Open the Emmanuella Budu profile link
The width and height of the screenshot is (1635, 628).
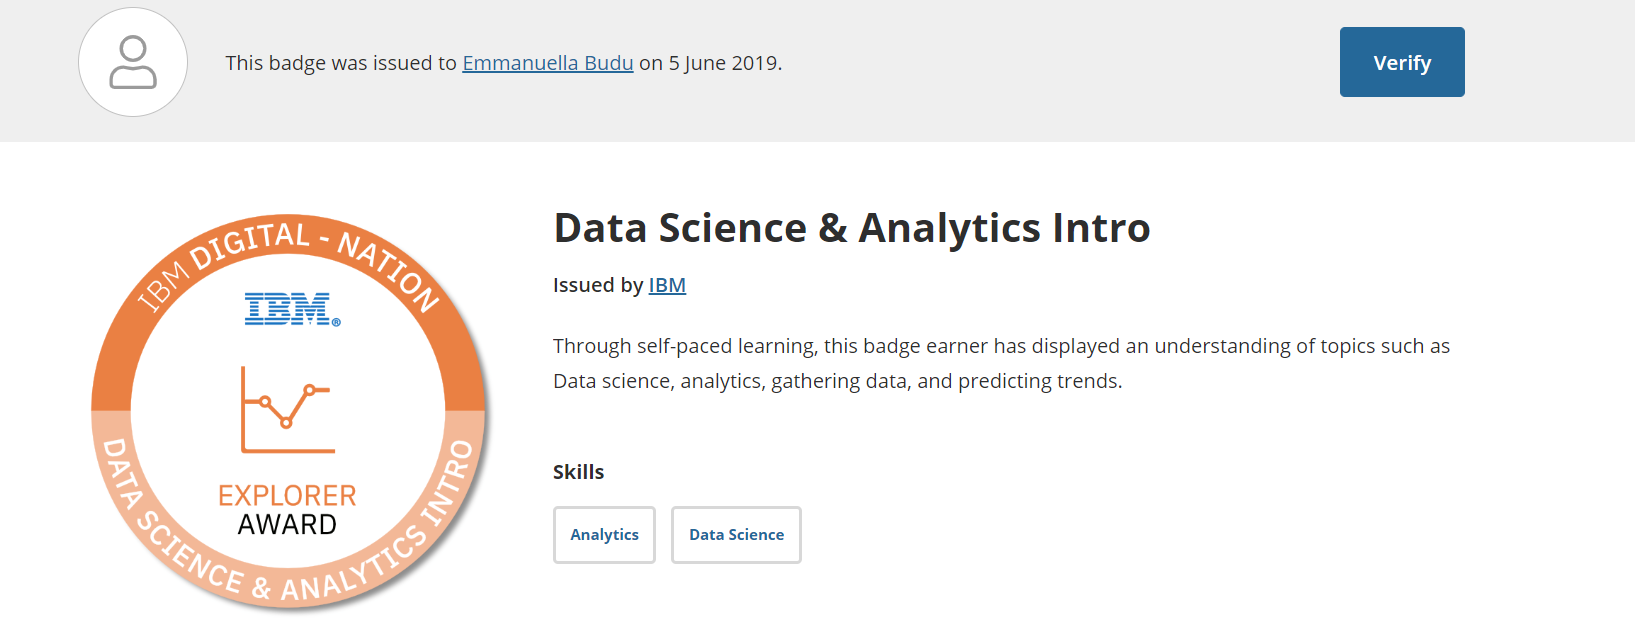pyautogui.click(x=548, y=63)
